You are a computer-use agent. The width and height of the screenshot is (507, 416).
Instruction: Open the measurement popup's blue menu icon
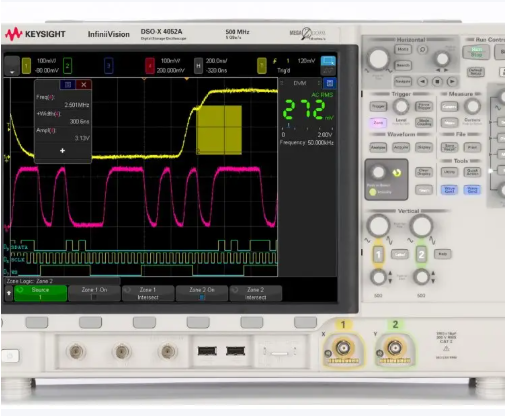68,85
